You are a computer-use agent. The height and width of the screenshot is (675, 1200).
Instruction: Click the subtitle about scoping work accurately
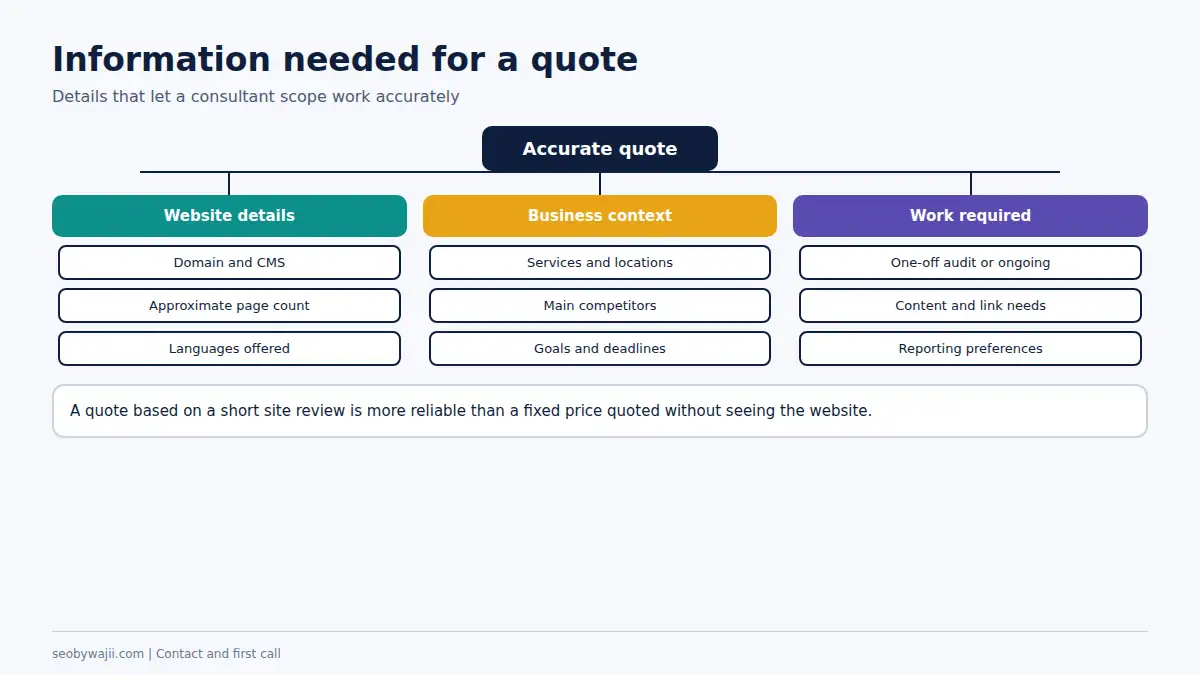[x=256, y=97]
